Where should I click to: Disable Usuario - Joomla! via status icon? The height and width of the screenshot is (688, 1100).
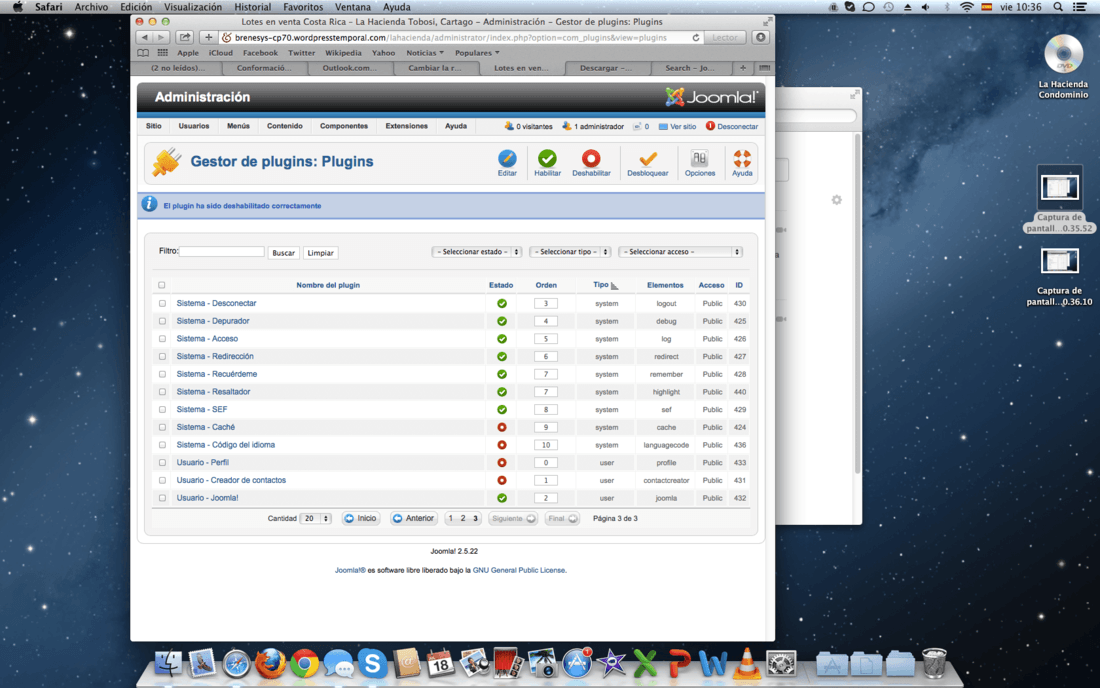[x=502, y=498]
